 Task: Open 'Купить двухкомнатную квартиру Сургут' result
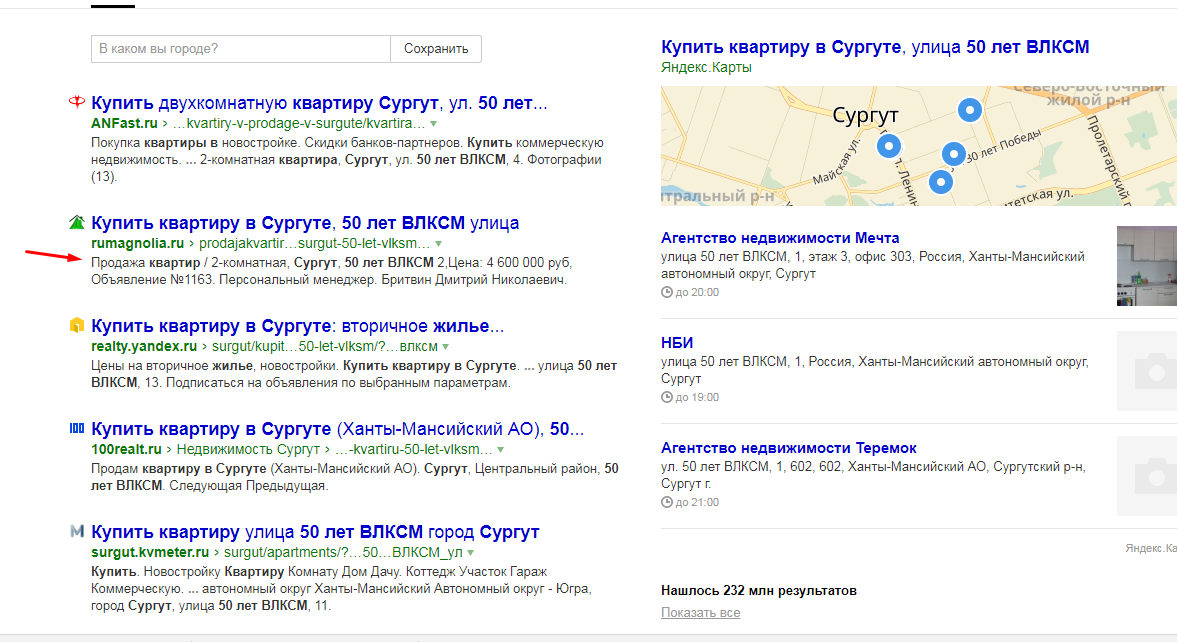319,103
